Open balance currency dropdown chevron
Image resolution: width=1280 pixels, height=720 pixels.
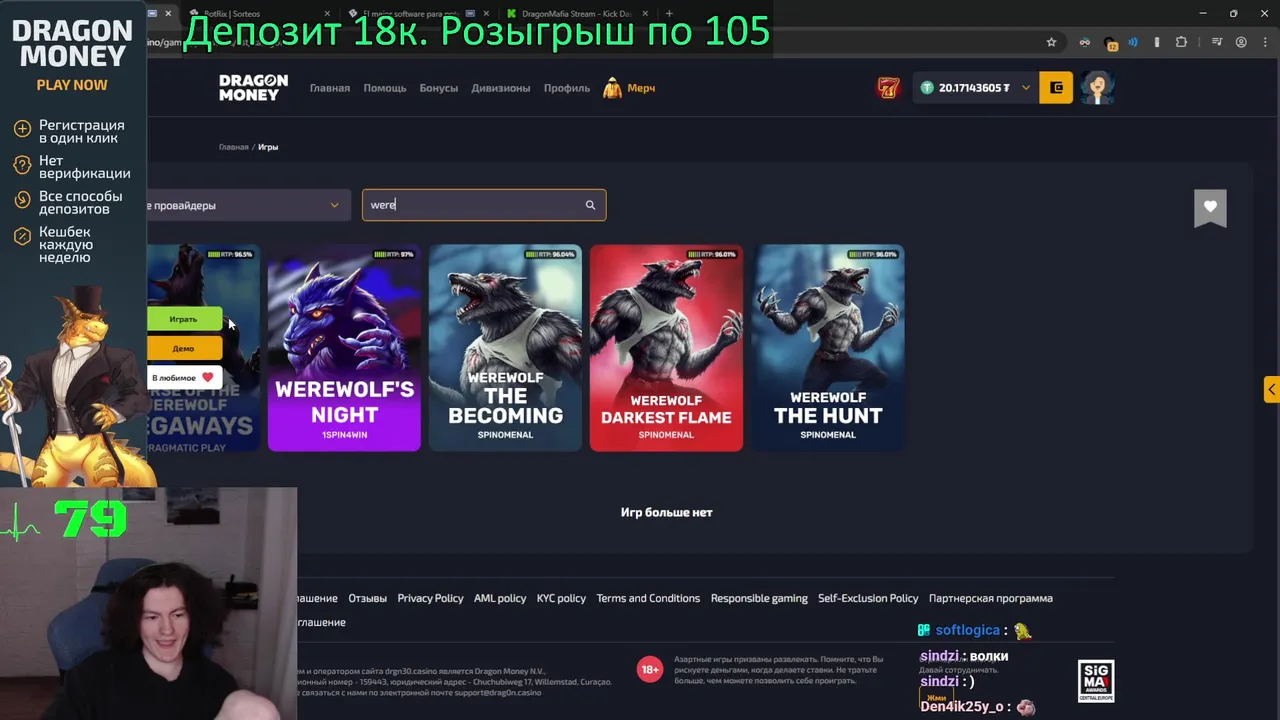tap(1025, 88)
